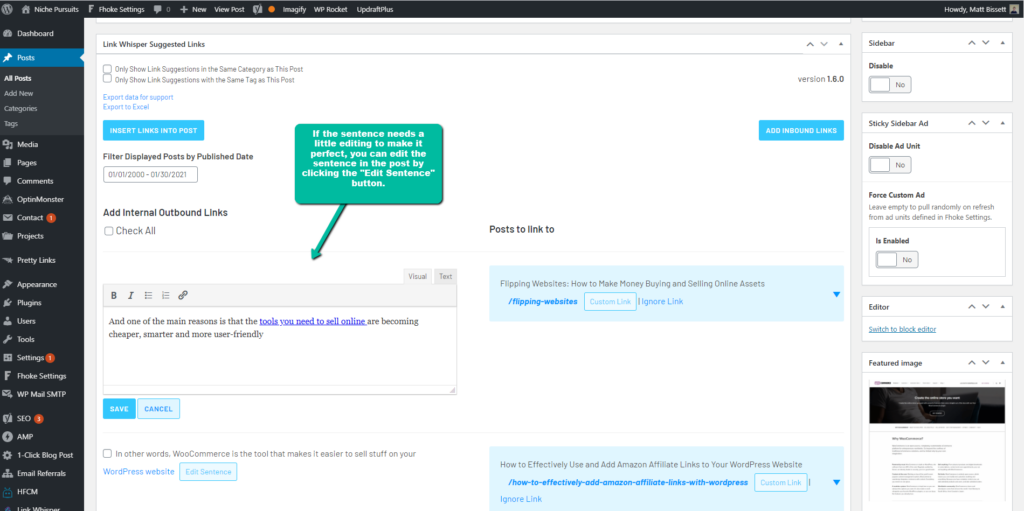Check the WooCommerce sentence suggestion checkbox
The height and width of the screenshot is (511, 1024).
(x=107, y=453)
